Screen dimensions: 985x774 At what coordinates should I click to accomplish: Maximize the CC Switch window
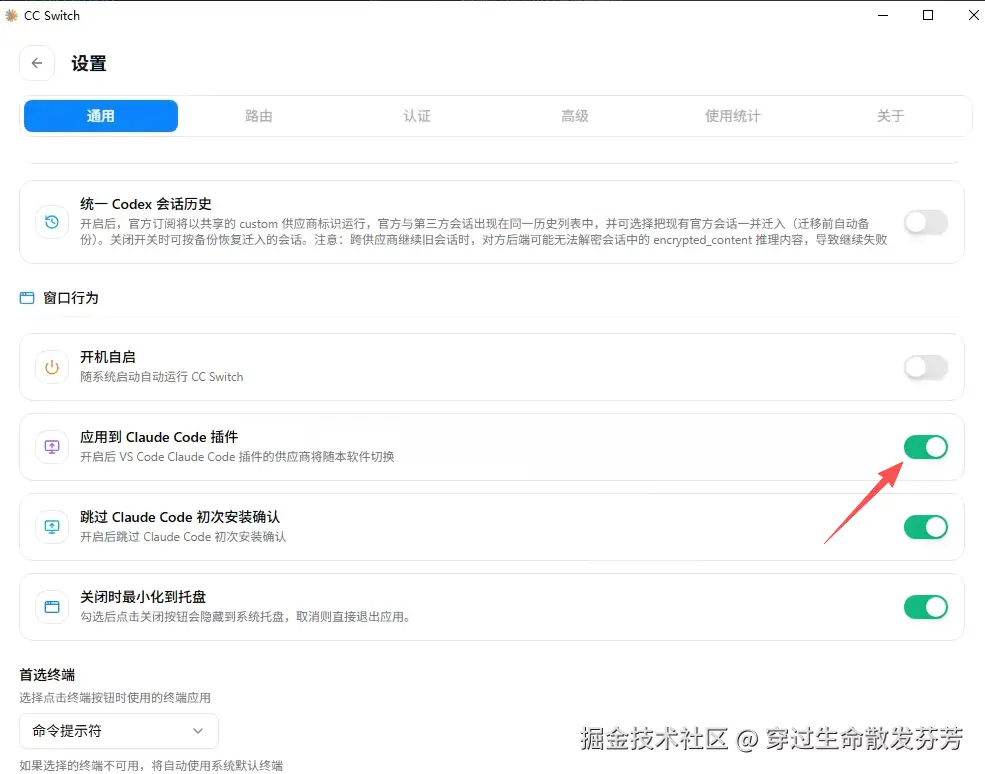pyautogui.click(x=928, y=15)
